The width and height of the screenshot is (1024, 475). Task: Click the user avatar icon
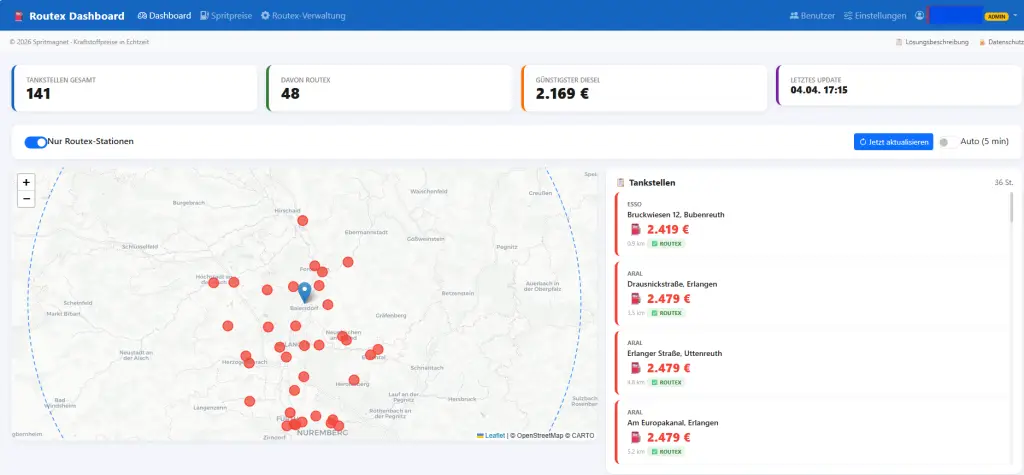(x=920, y=16)
